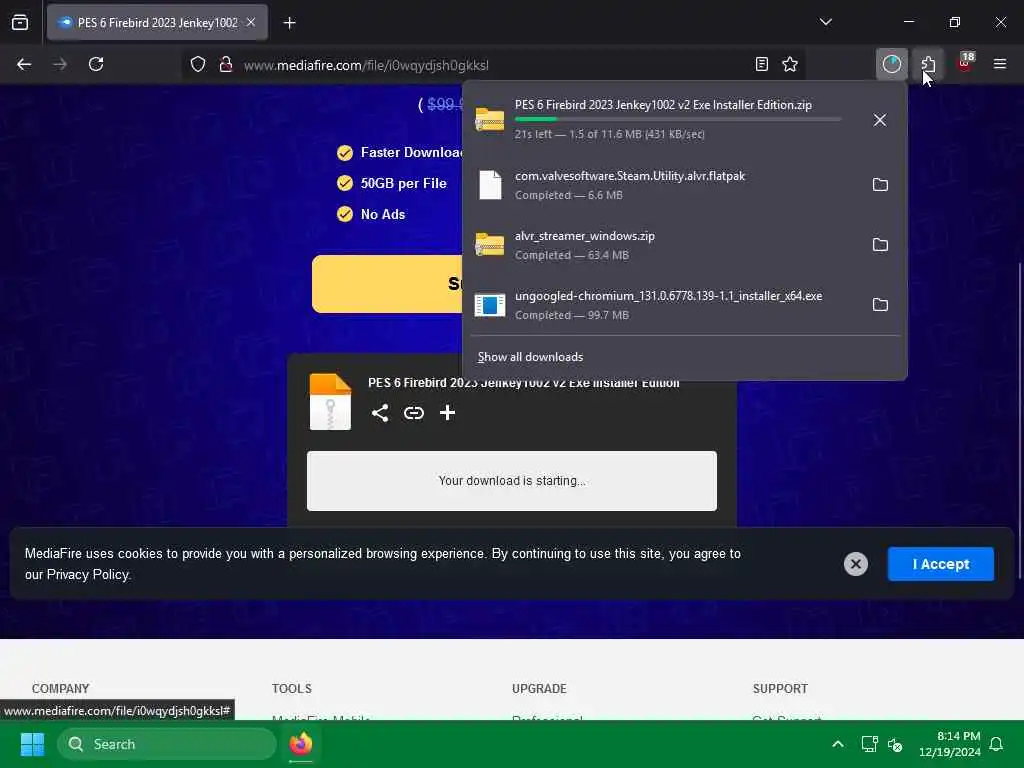The width and height of the screenshot is (1024, 768).
Task: Open the Privacy Policy link
Action: pos(88,575)
